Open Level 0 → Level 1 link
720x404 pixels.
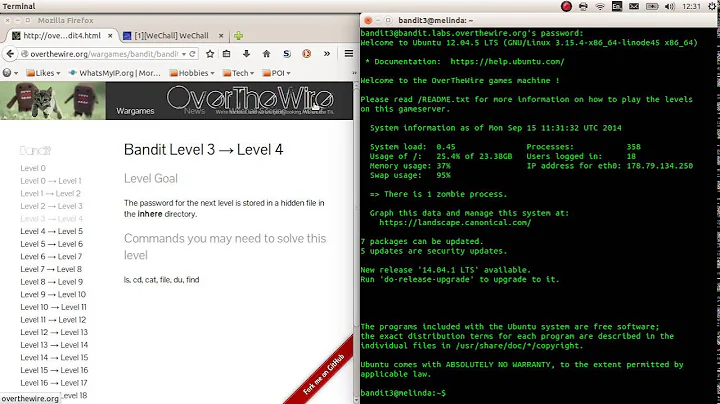(51, 181)
